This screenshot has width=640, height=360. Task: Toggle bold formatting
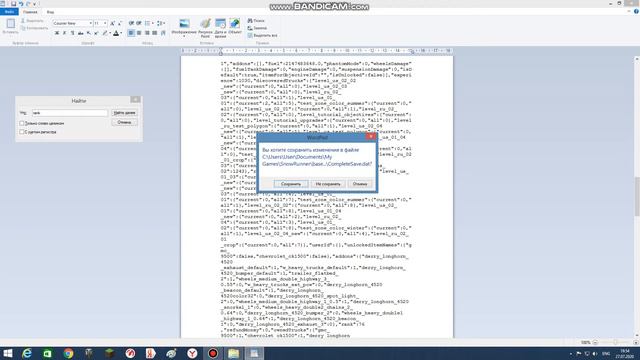[57, 33]
